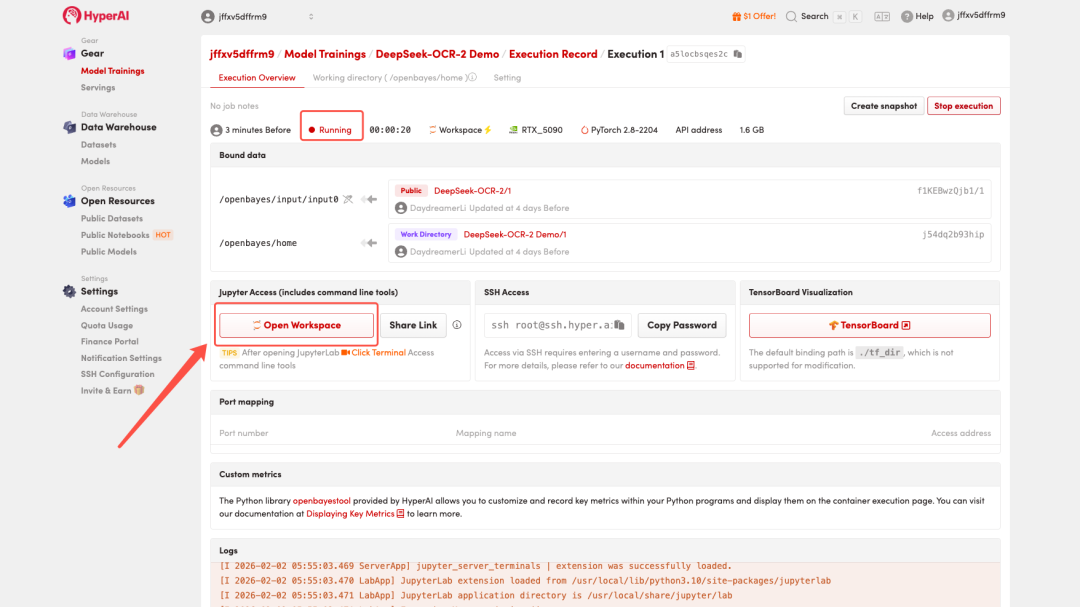Open the Displaying Key Metrics link
This screenshot has width=1080, height=607.
(350, 514)
